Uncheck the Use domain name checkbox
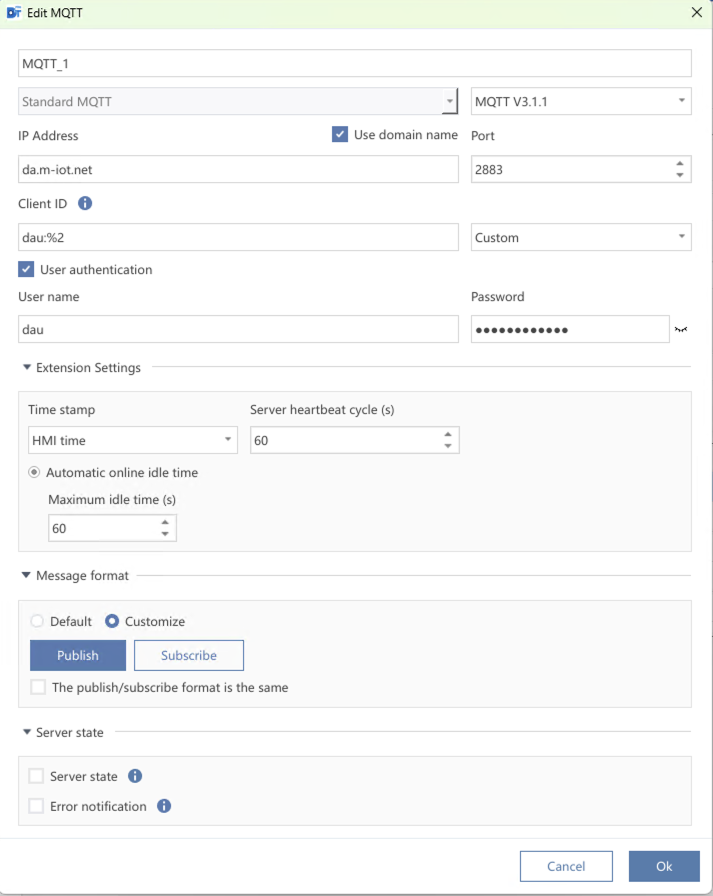Image resolution: width=713 pixels, height=896 pixels. pyautogui.click(x=340, y=135)
